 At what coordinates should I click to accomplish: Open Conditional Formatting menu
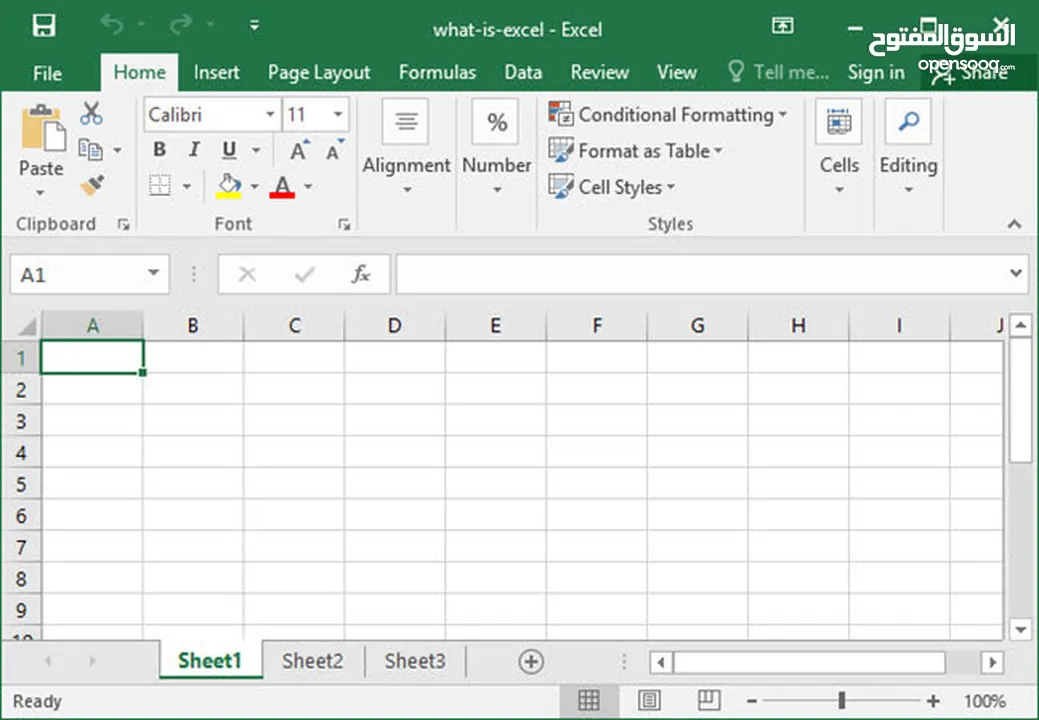(669, 115)
